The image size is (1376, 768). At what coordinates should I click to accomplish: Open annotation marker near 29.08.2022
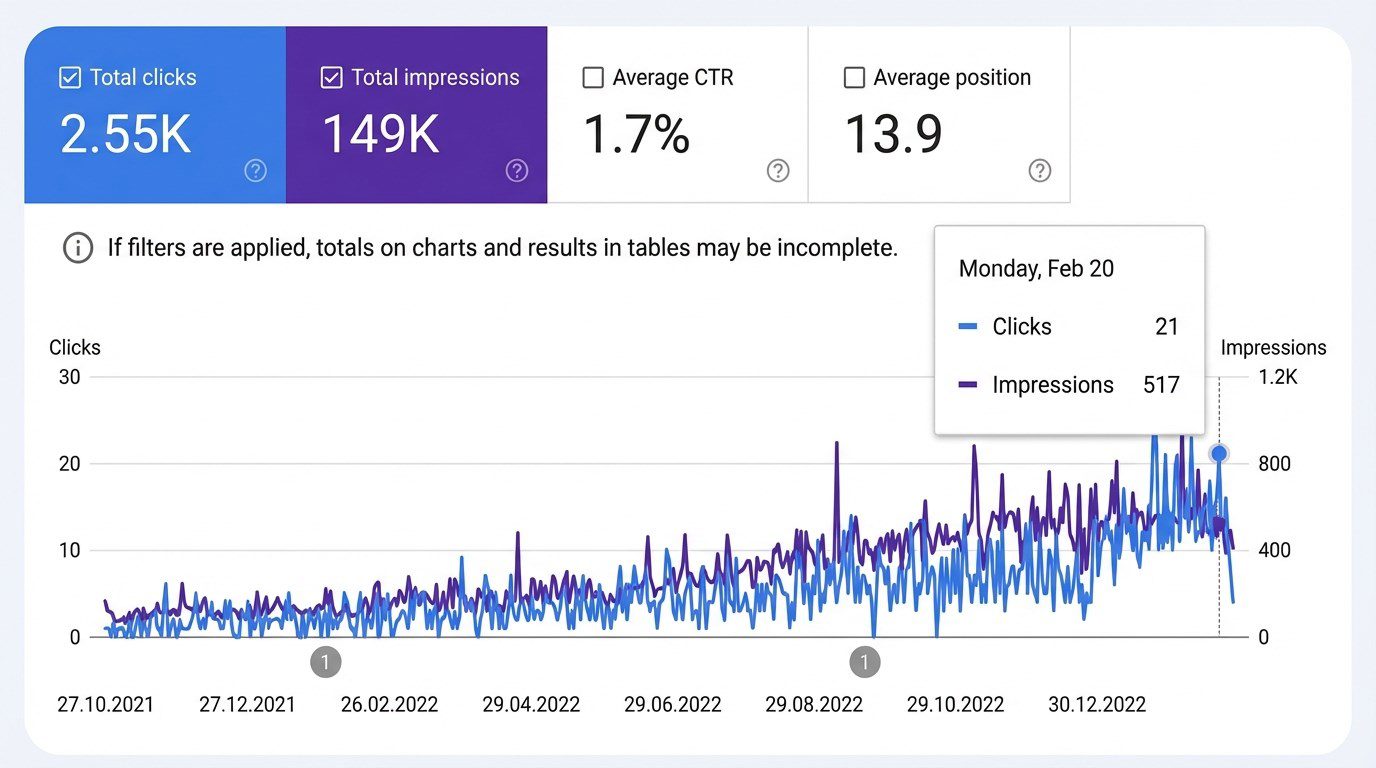[x=864, y=662]
